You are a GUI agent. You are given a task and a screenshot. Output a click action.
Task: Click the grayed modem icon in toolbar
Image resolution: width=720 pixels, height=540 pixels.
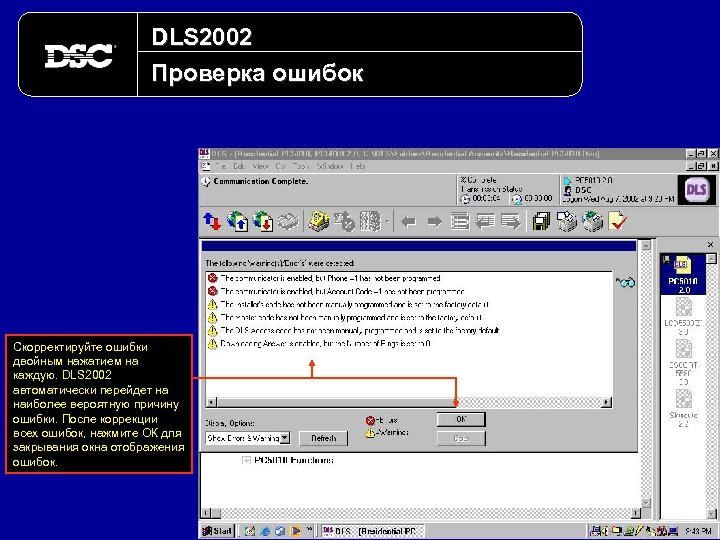288,221
